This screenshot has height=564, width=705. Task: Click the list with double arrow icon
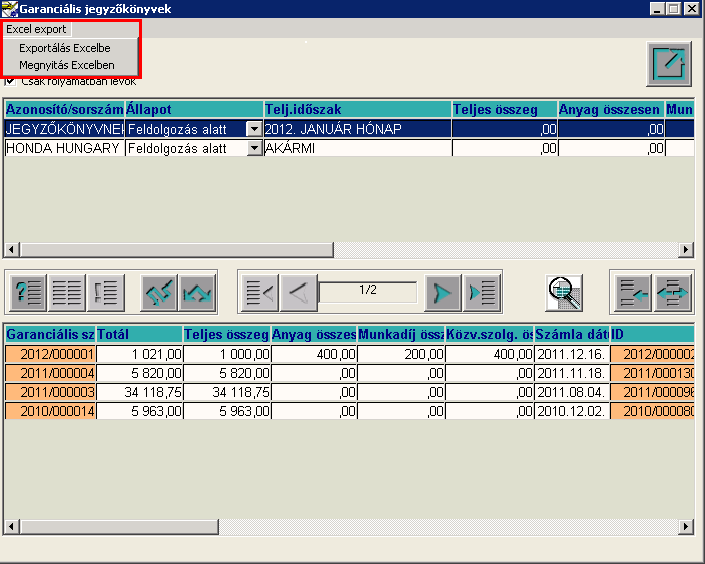pyautogui.click(x=672, y=293)
